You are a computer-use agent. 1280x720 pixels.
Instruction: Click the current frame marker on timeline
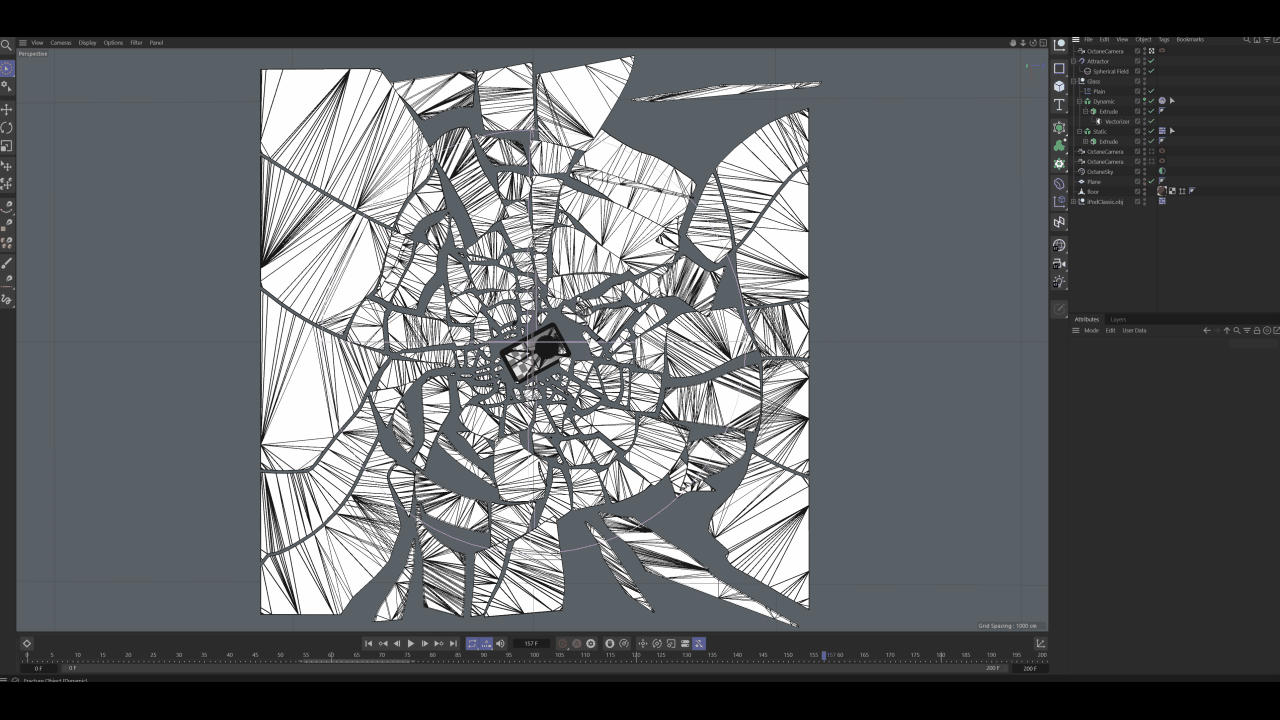824,656
